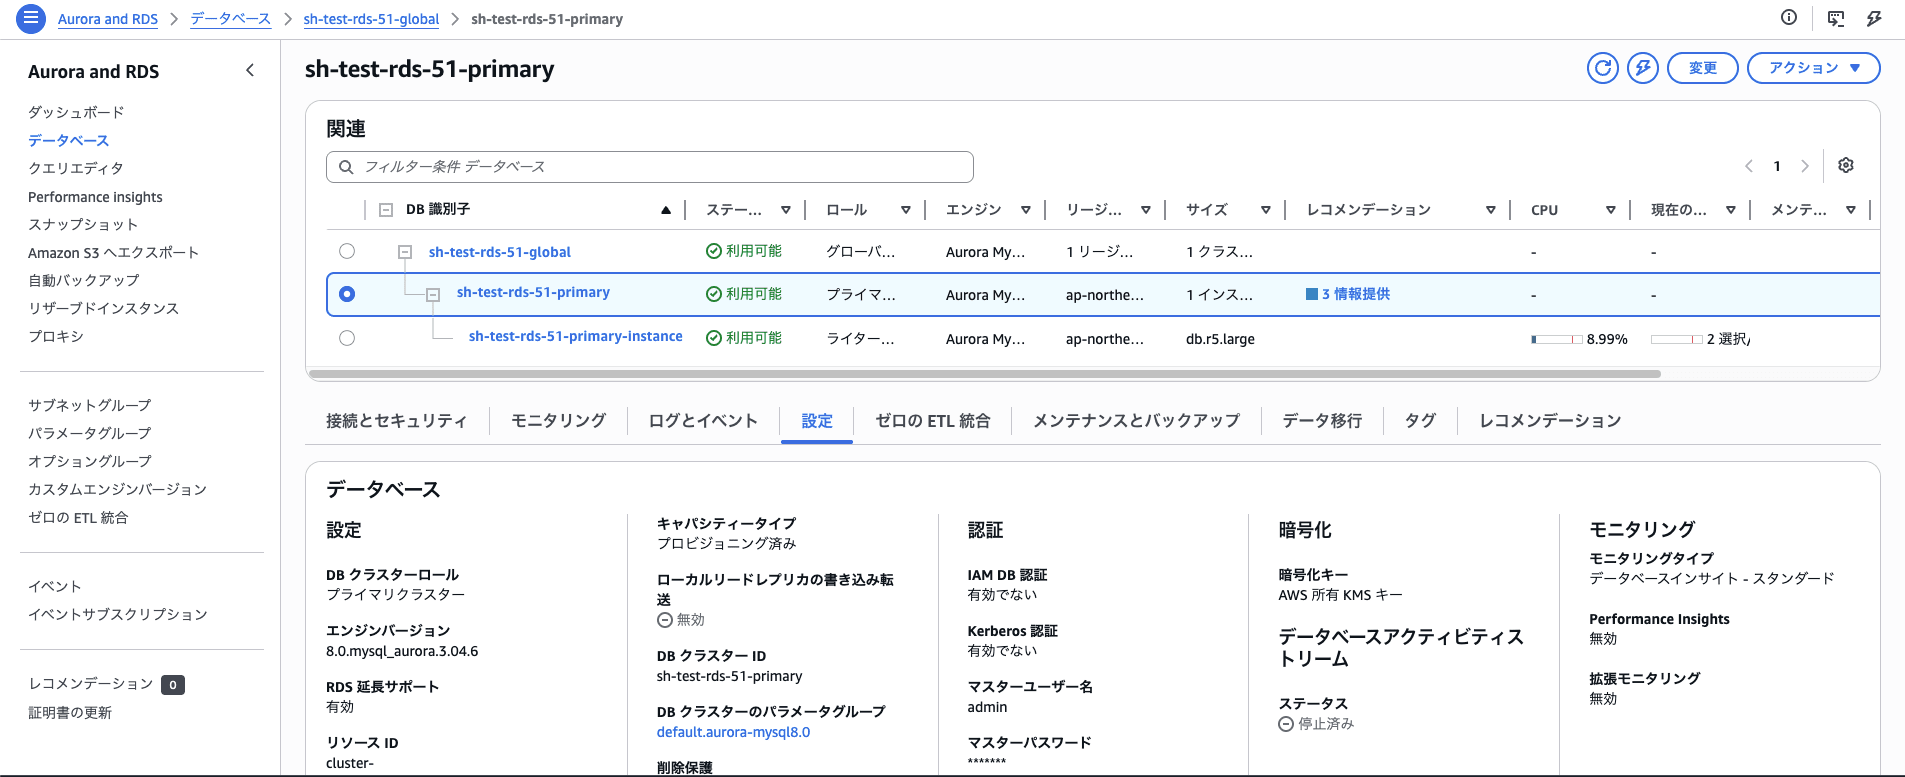Viewport: 1905px width, 777px height.
Task: Open sh-test-rds-51-global breadcrumb link
Action: click(x=371, y=19)
